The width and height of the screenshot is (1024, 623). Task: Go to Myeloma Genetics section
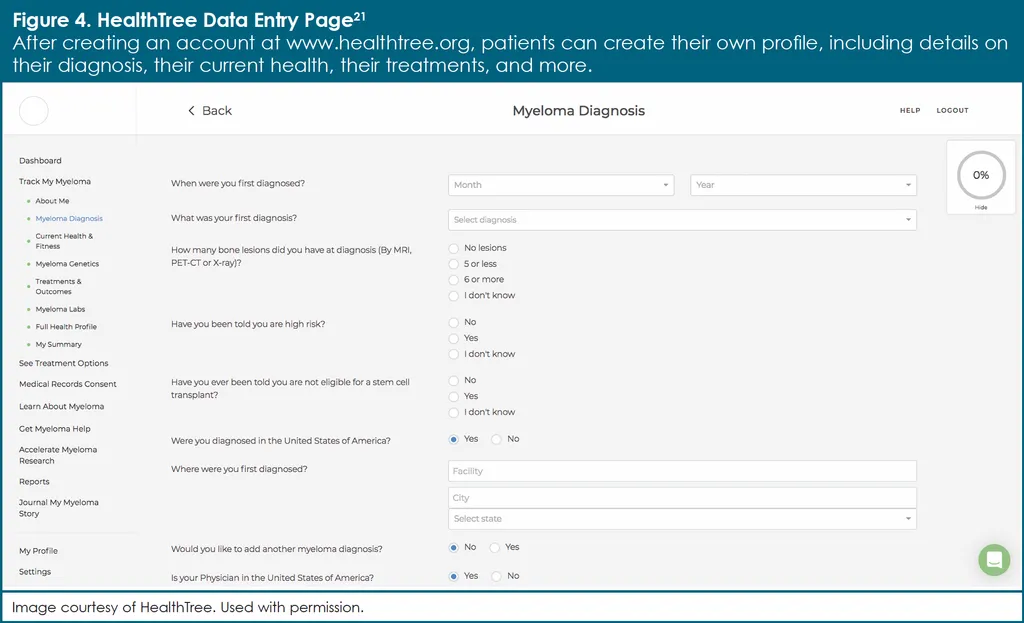tap(67, 264)
